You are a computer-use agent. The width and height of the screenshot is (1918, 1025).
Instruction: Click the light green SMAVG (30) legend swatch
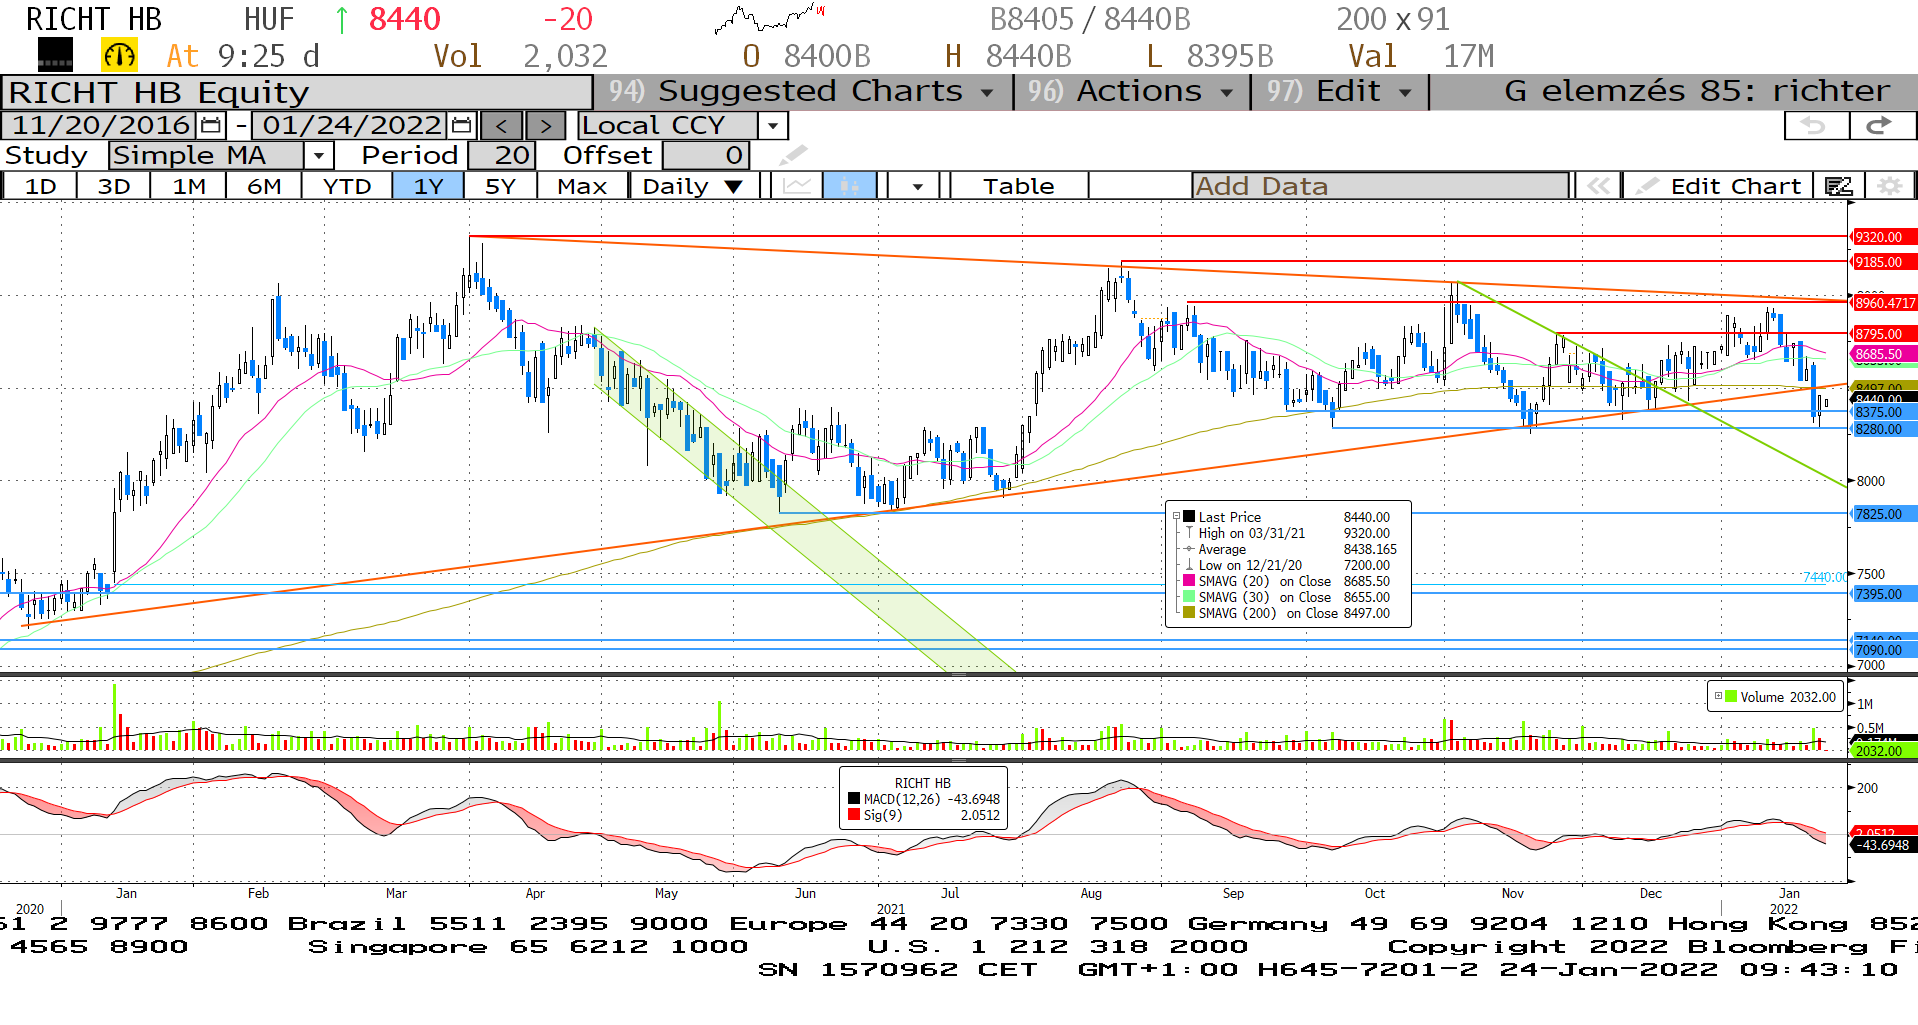pyautogui.click(x=1189, y=597)
